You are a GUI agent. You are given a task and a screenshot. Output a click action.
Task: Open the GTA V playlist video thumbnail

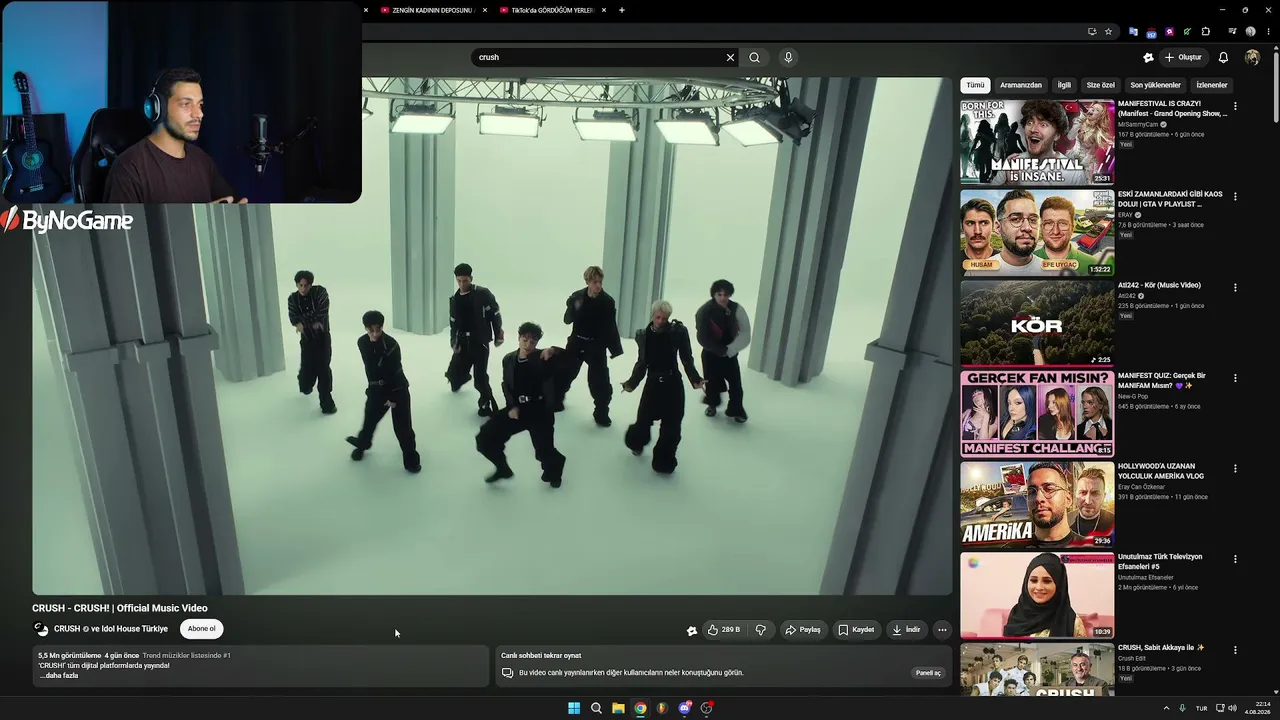tap(1037, 232)
